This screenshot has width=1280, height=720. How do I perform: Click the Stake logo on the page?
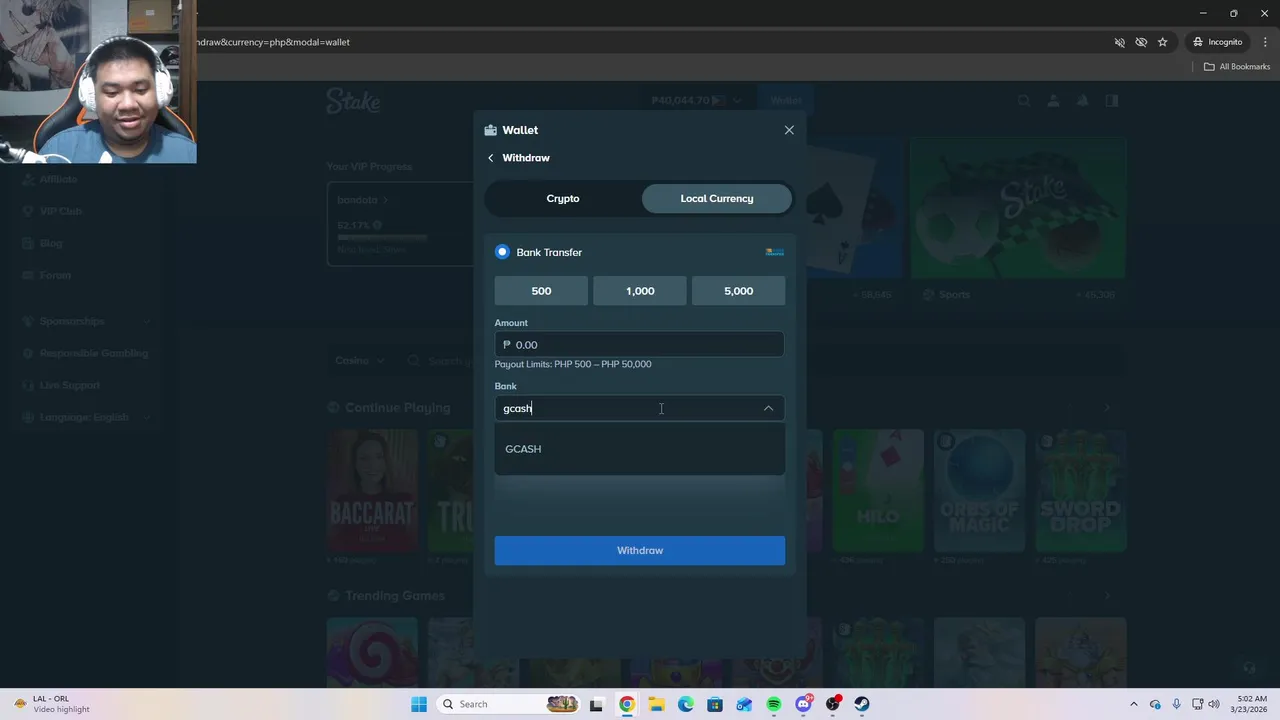(x=353, y=101)
